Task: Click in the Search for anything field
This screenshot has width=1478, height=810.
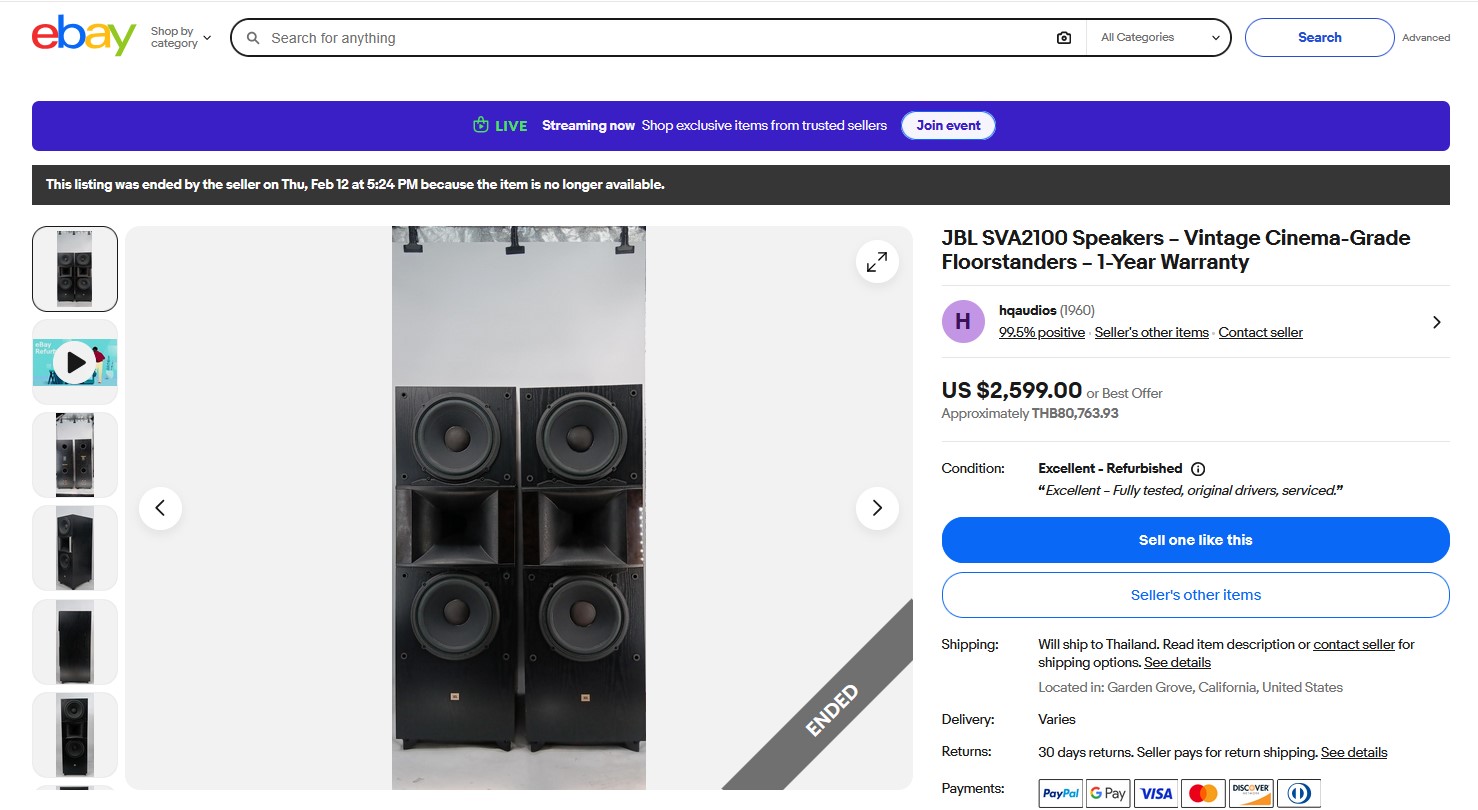Action: [650, 38]
